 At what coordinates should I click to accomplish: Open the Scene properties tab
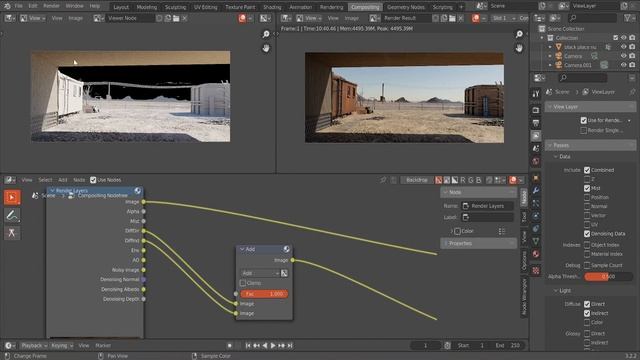tap(536, 148)
